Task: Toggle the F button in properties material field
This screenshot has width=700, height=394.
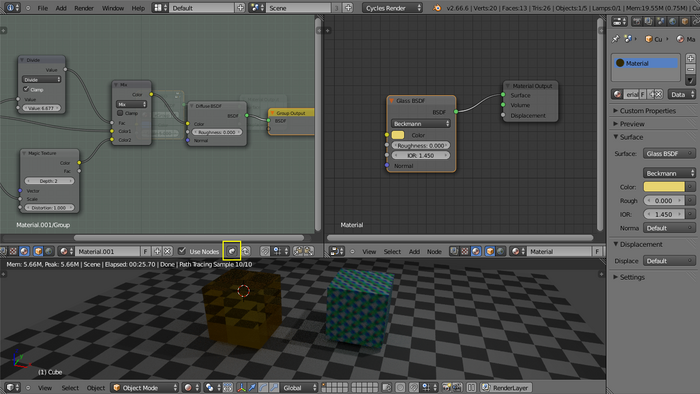Action: [642, 94]
